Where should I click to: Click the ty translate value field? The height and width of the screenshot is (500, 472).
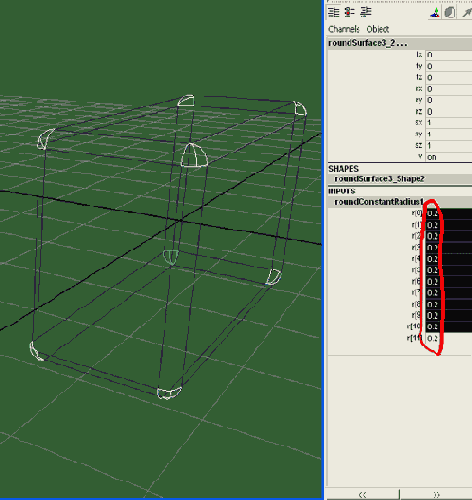point(449,66)
